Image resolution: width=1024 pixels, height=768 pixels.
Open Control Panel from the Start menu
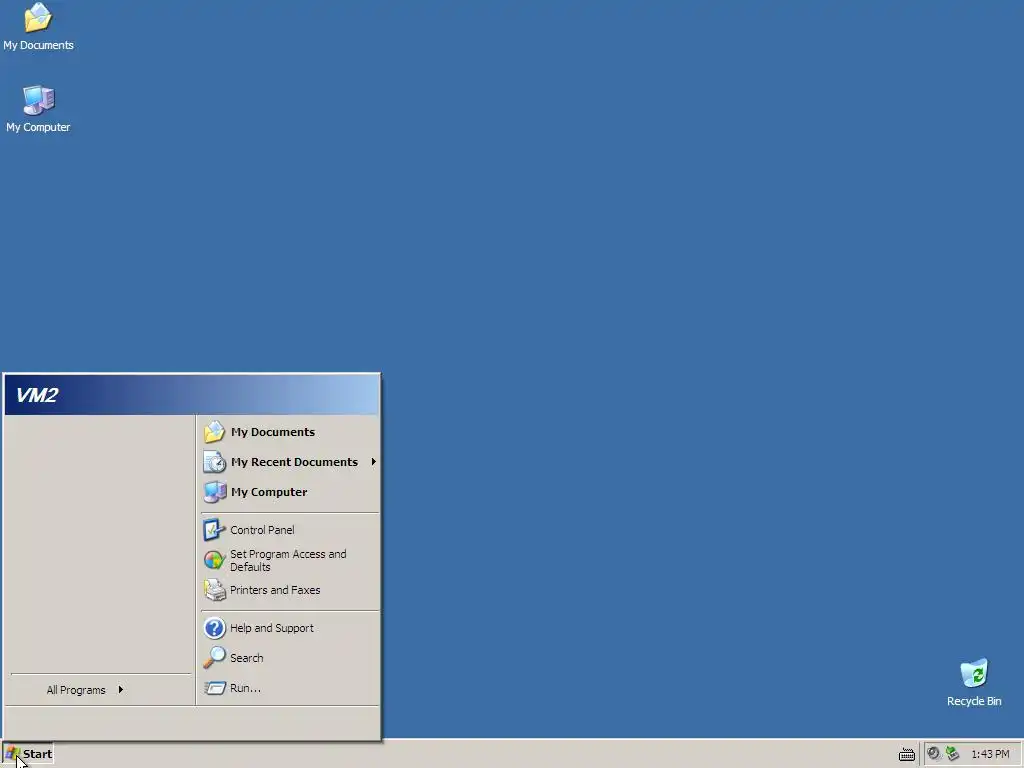pyautogui.click(x=289, y=530)
